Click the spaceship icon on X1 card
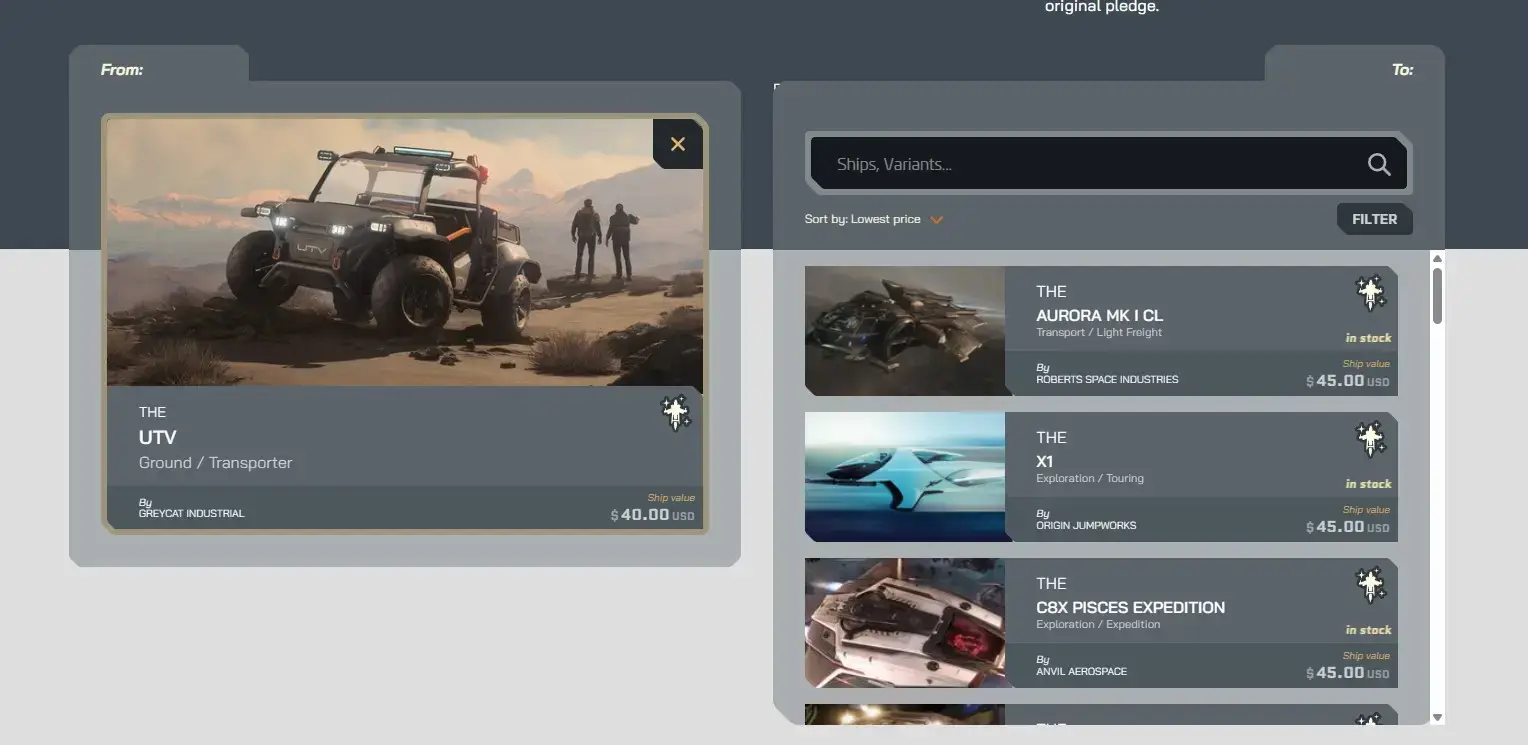The width and height of the screenshot is (1528, 745). click(1369, 439)
